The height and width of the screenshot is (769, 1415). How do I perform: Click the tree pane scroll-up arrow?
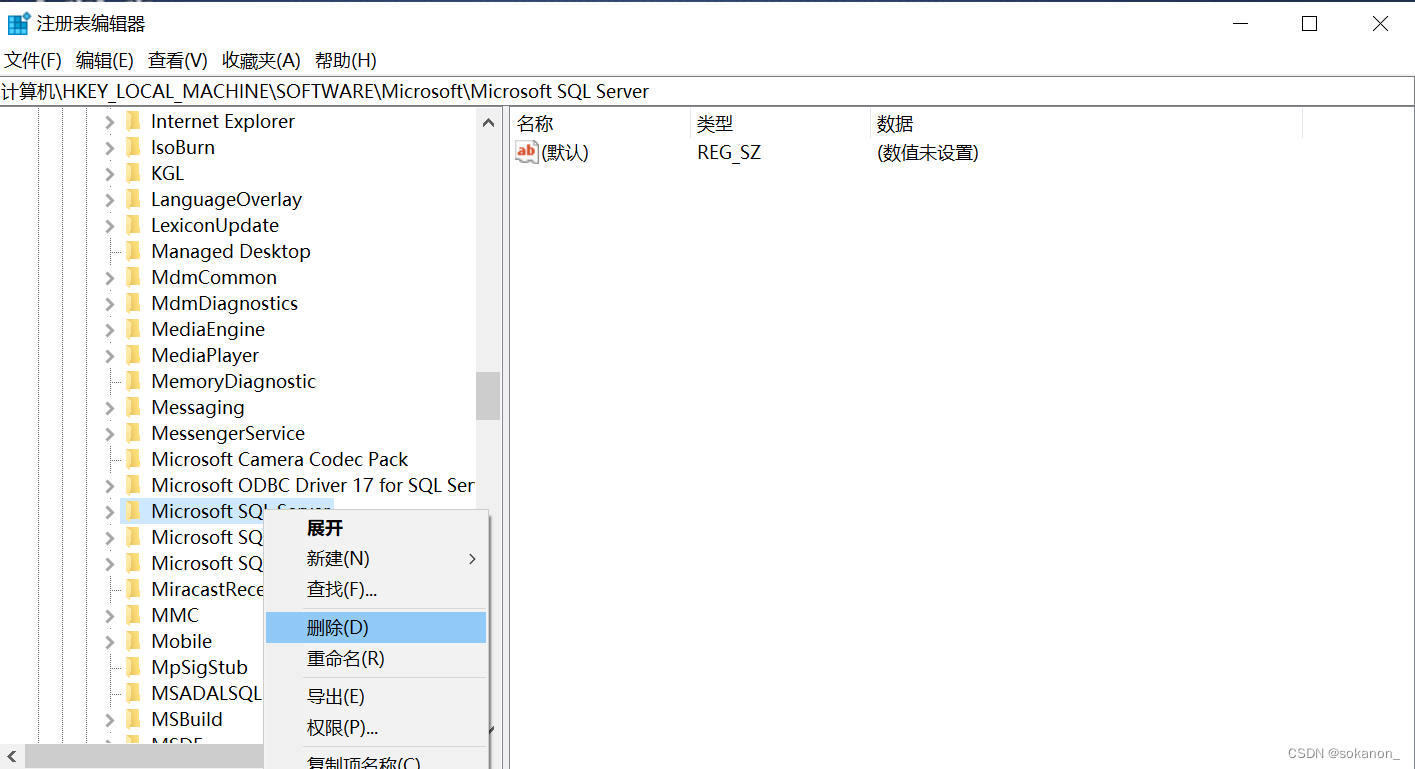(488, 123)
